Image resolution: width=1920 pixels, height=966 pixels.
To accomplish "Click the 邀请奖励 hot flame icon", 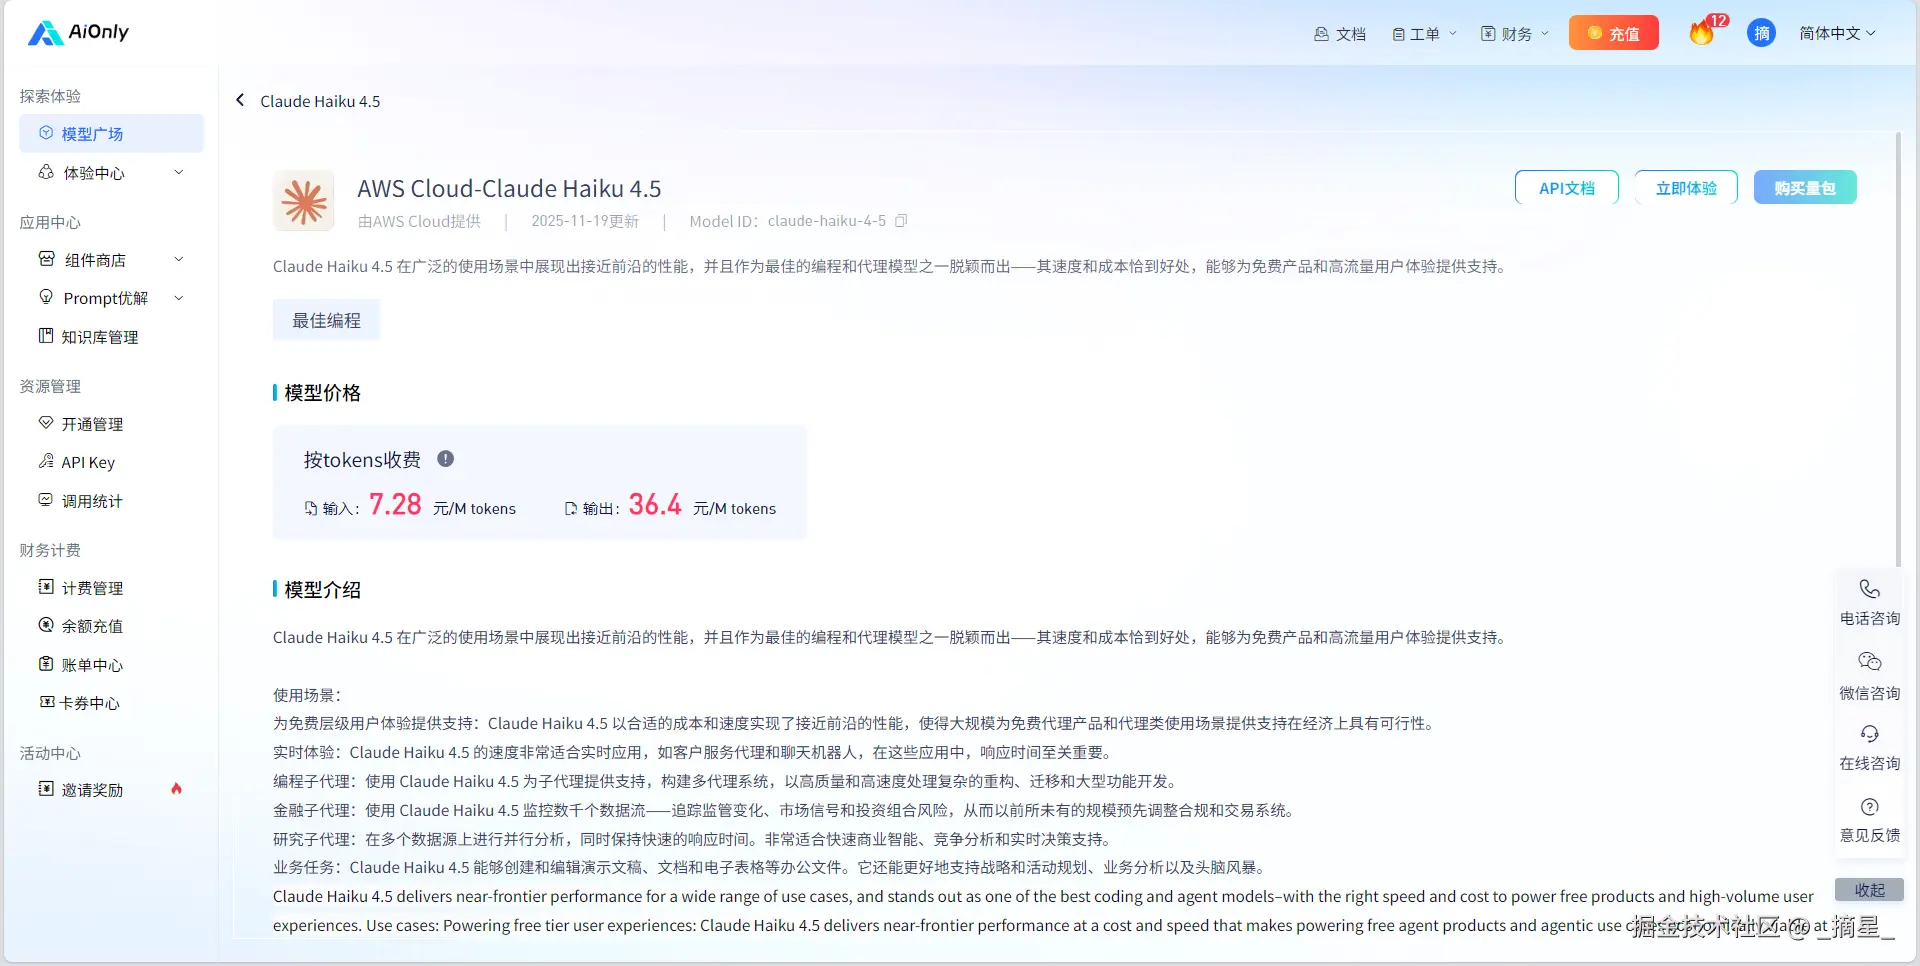I will (177, 789).
